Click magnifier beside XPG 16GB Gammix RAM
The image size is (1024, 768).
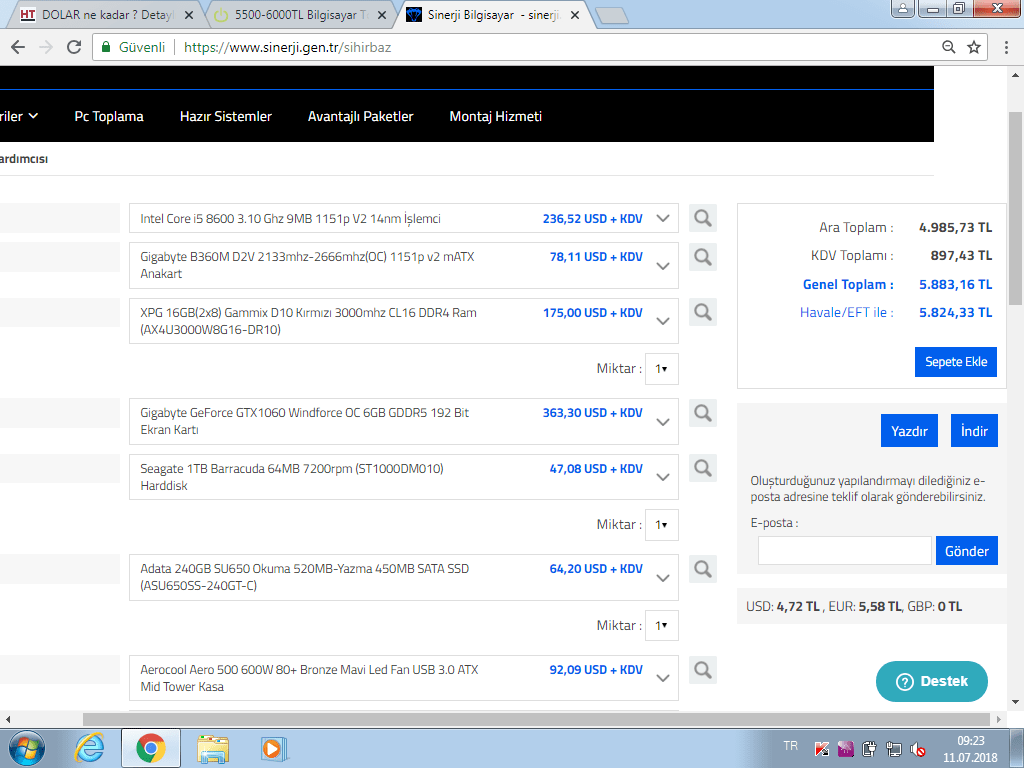[x=703, y=312]
